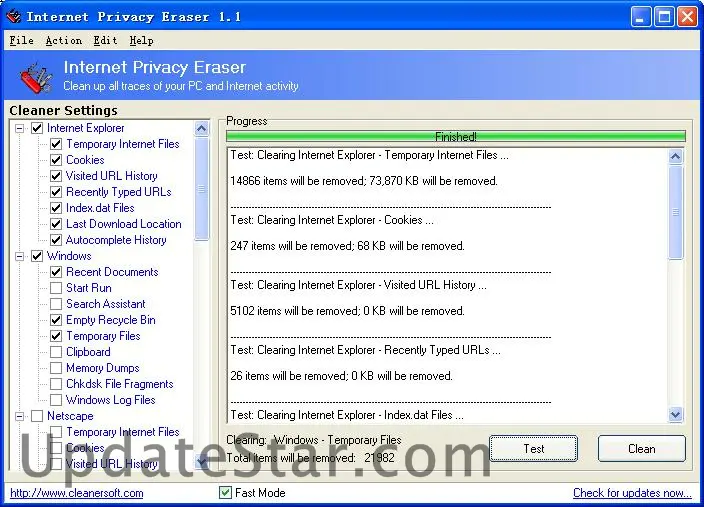Uncheck Temporary Files under Windows
The image size is (704, 507).
pyautogui.click(x=56, y=336)
